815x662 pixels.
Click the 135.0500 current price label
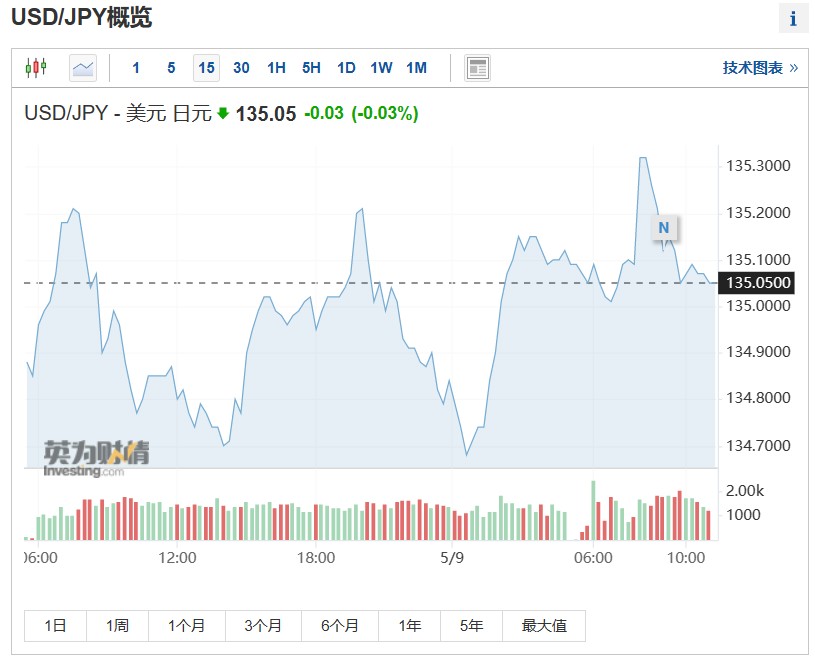(x=756, y=283)
